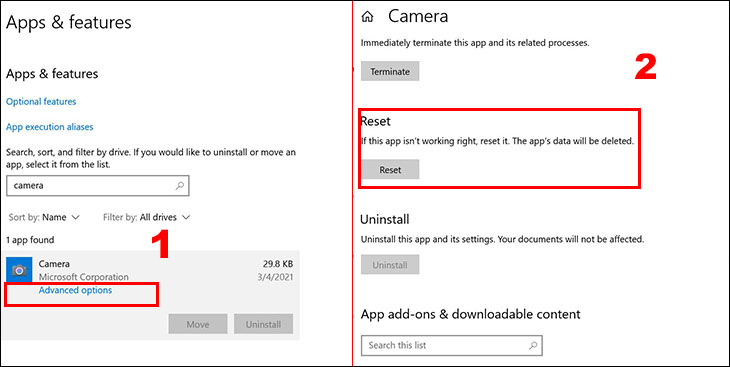Image resolution: width=730 pixels, height=367 pixels.
Task: Click the Move button
Action: point(198,324)
